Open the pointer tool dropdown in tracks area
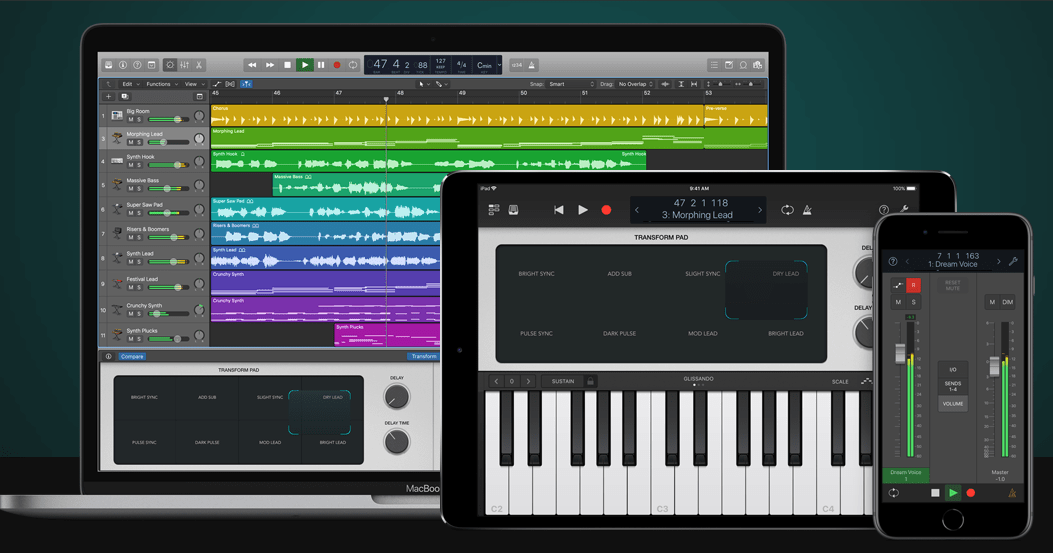The height and width of the screenshot is (553, 1053). click(x=423, y=84)
